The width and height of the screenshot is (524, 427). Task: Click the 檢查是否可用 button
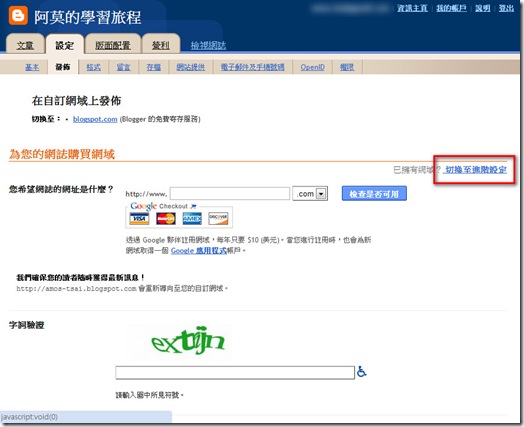click(374, 194)
